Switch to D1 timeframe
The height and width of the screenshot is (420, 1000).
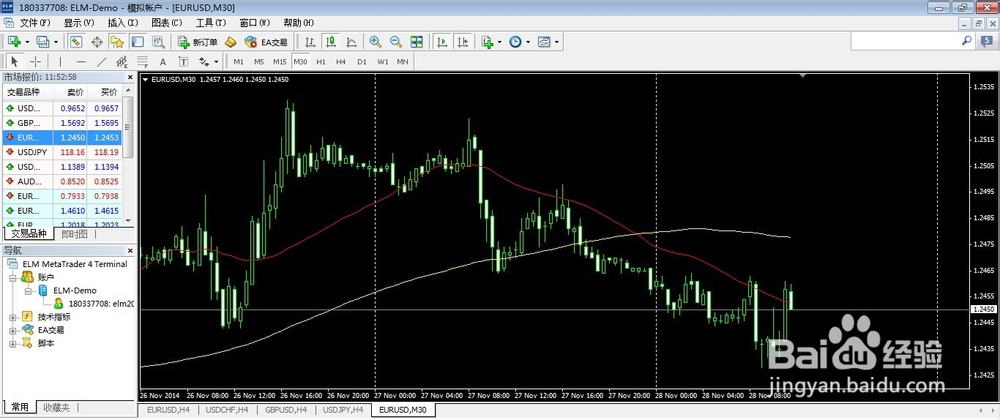362,62
